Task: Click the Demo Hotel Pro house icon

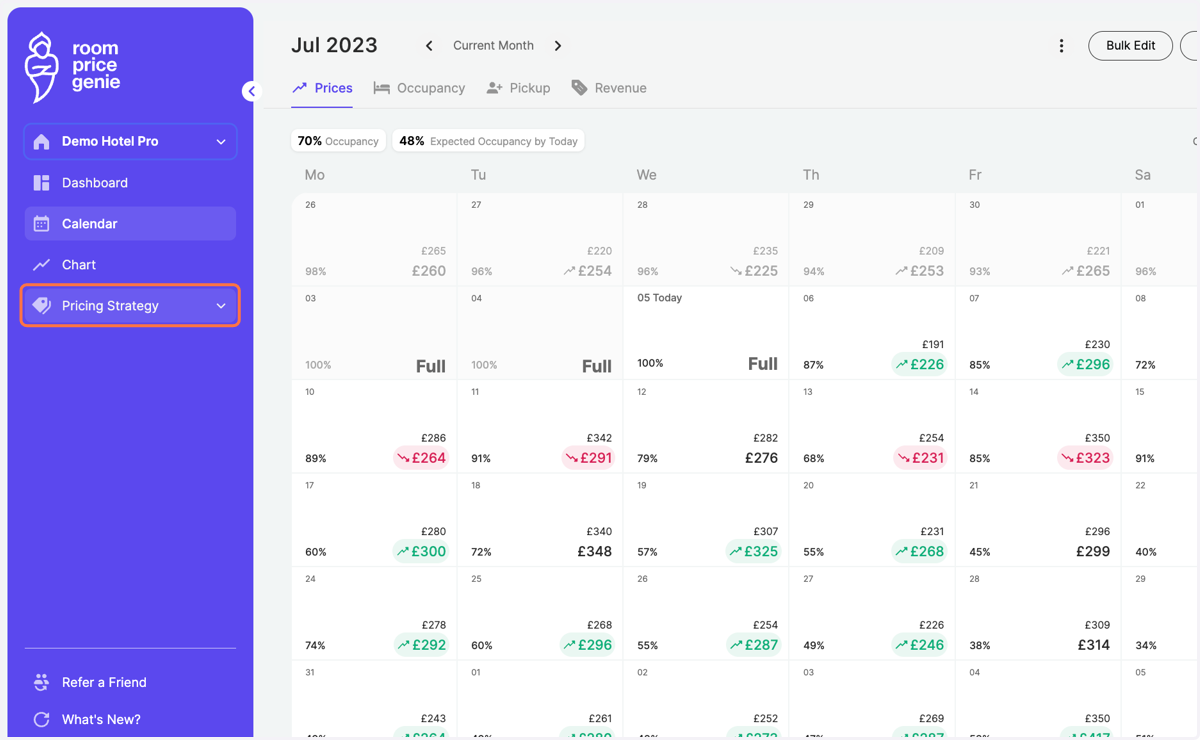Action: point(41,142)
